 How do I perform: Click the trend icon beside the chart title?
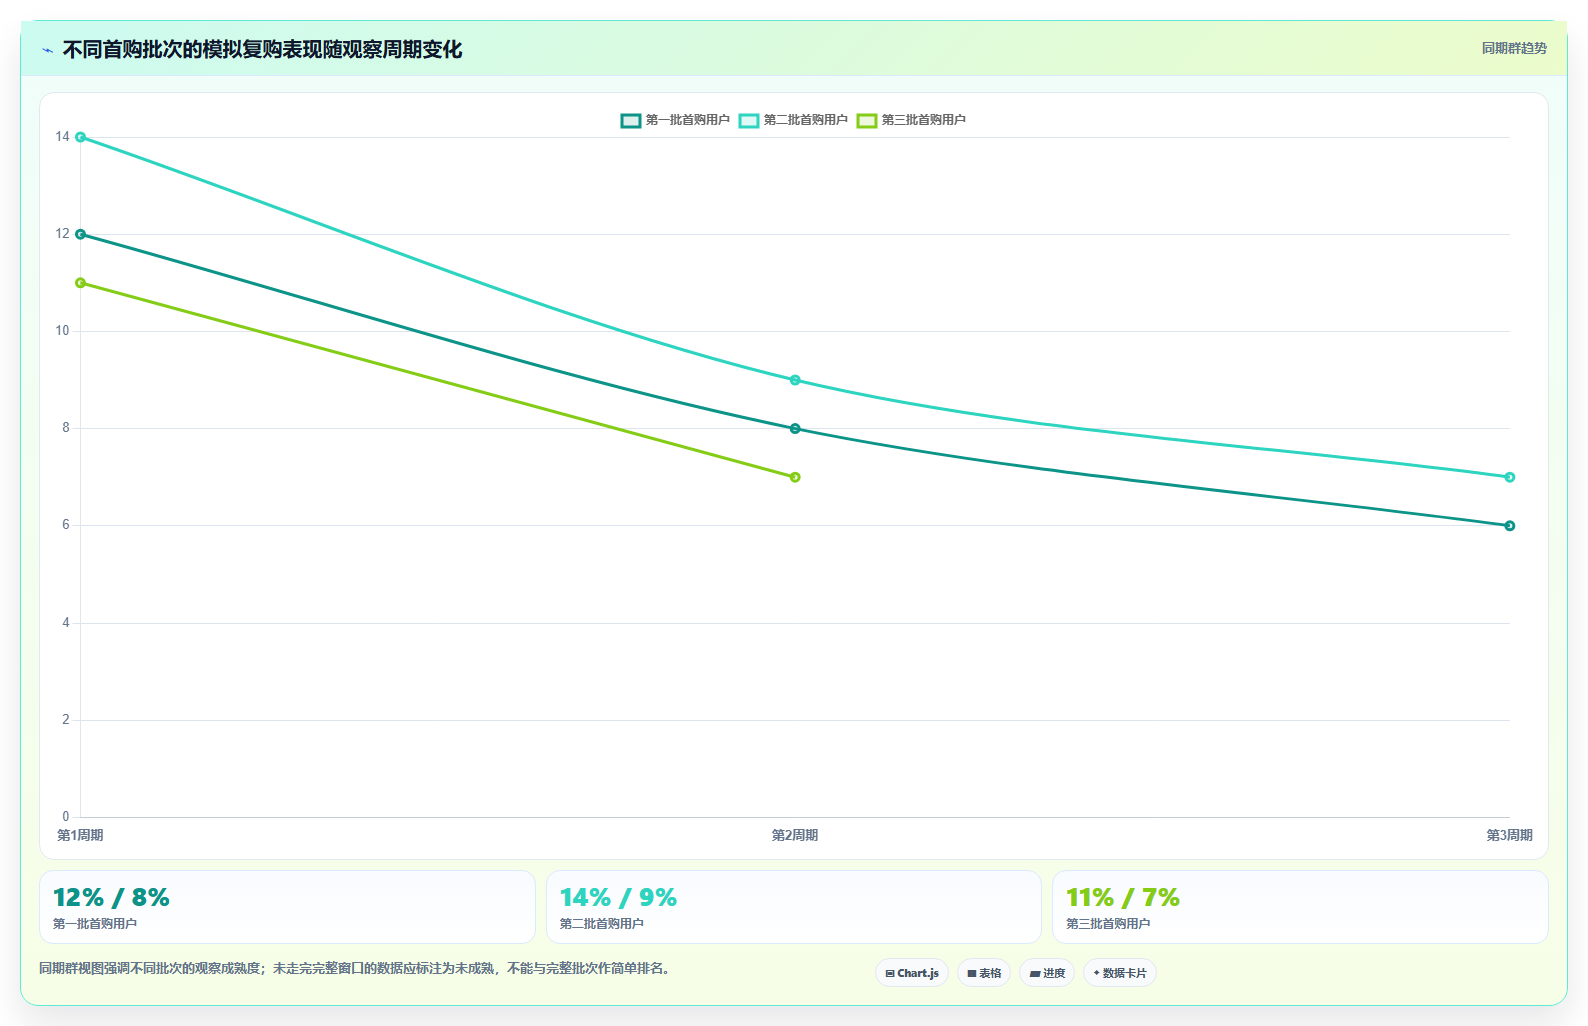[47, 50]
